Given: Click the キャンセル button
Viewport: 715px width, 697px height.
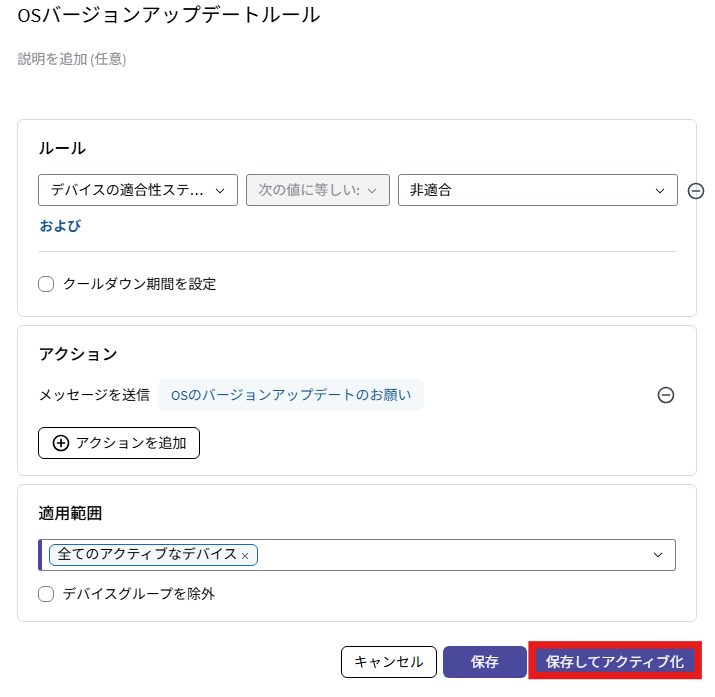Looking at the screenshot, I should (389, 662).
